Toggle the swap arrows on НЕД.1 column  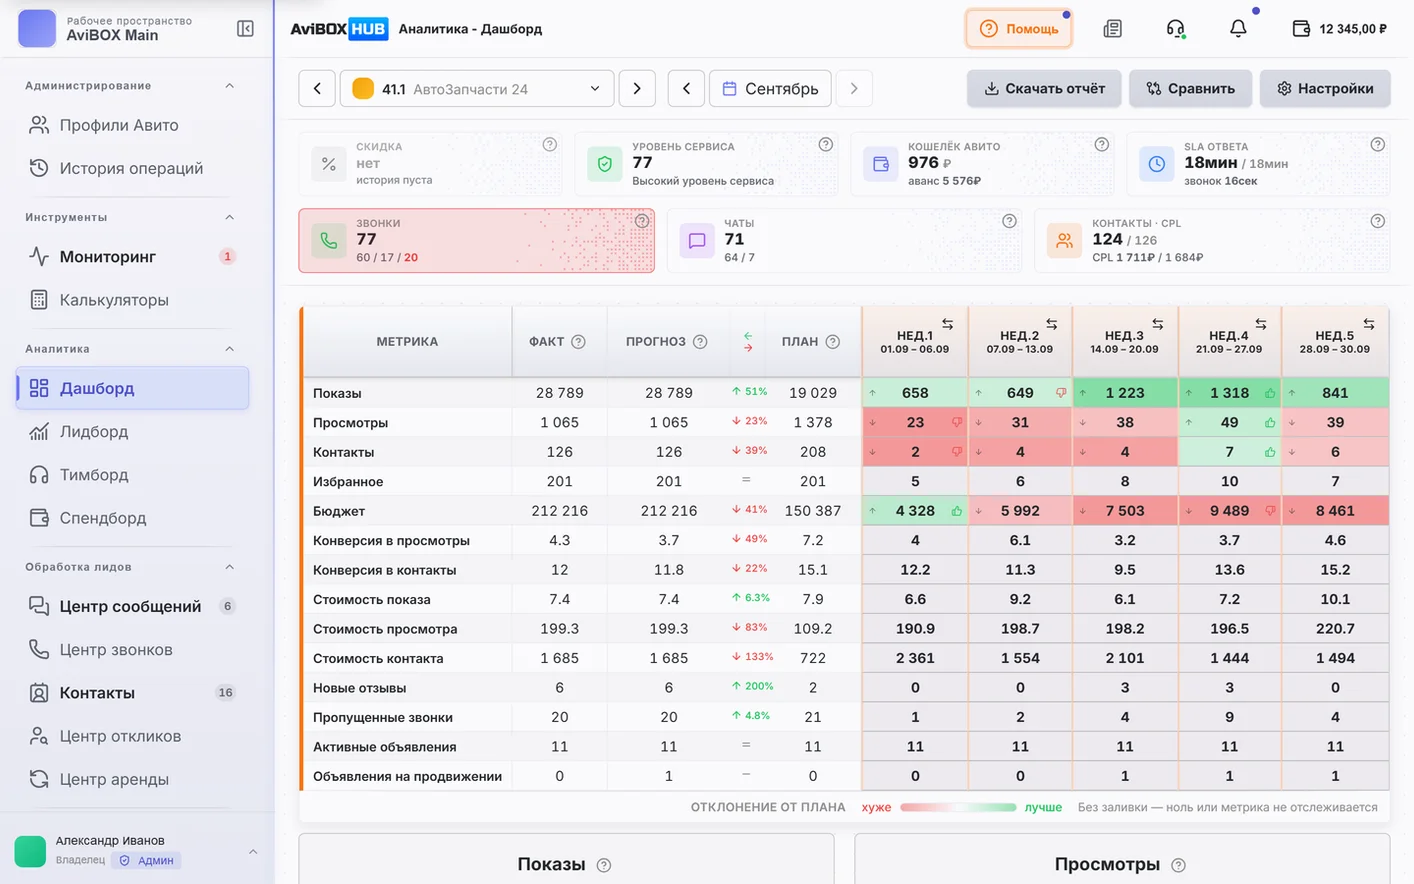point(947,324)
